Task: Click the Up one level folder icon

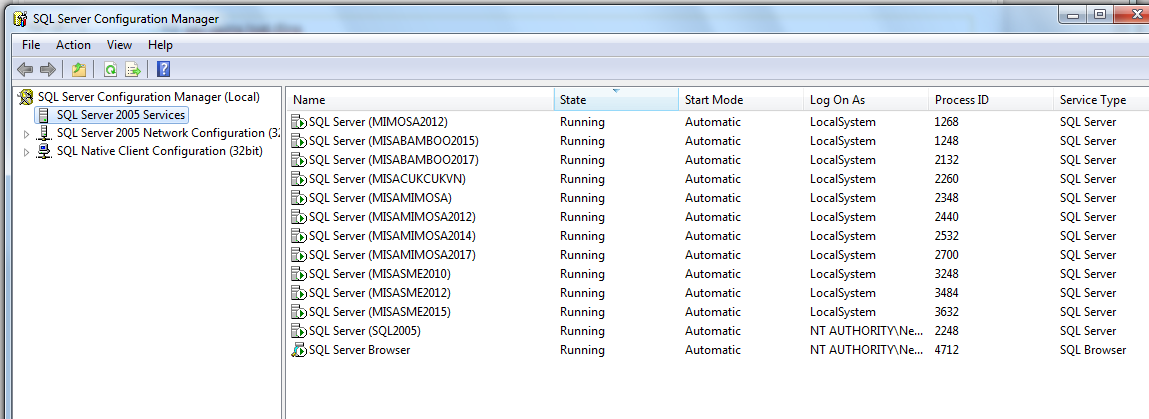Action: click(78, 70)
